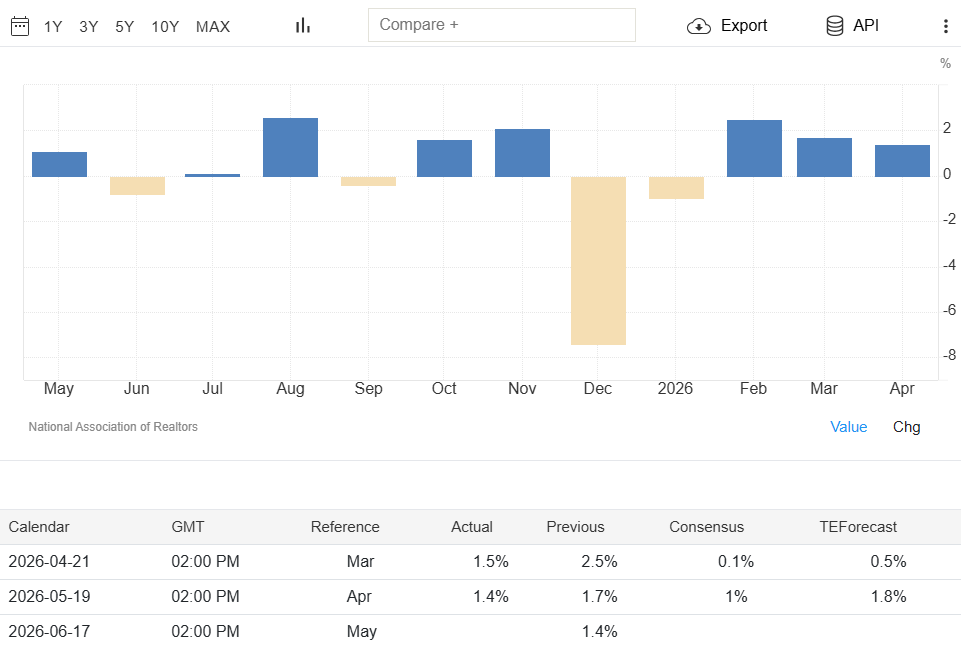Open the chart type bar icon
Viewport: 961px width, 645px height.
[x=303, y=26]
